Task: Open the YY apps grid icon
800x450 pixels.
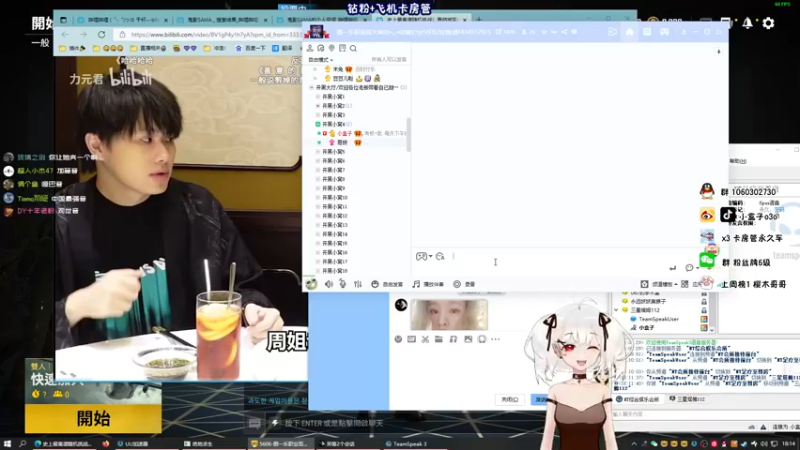Action: point(685,284)
